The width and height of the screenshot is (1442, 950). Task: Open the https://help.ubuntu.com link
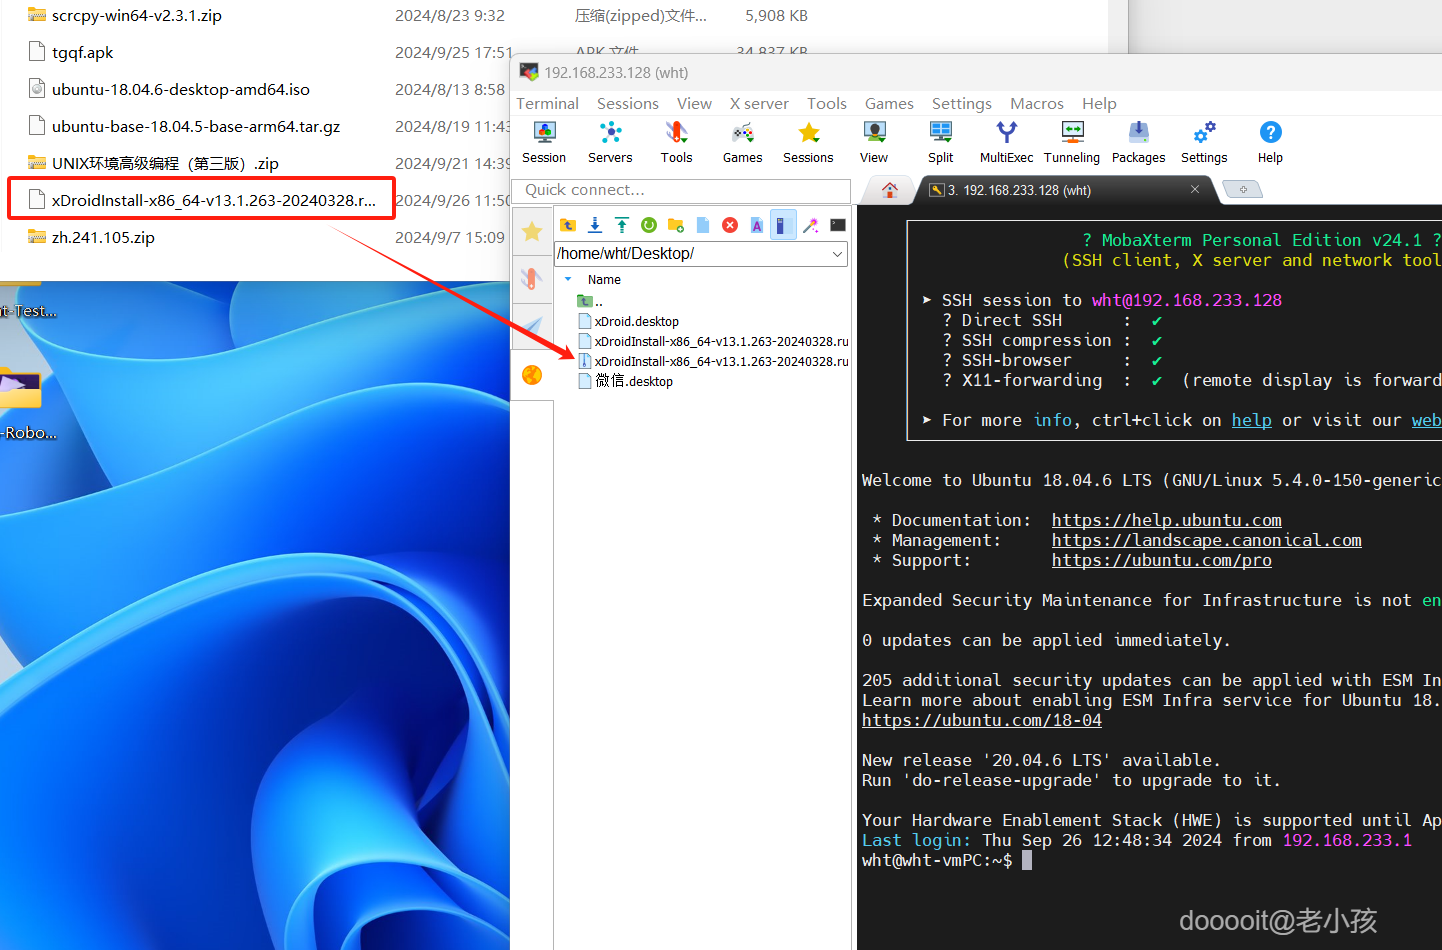1166,520
